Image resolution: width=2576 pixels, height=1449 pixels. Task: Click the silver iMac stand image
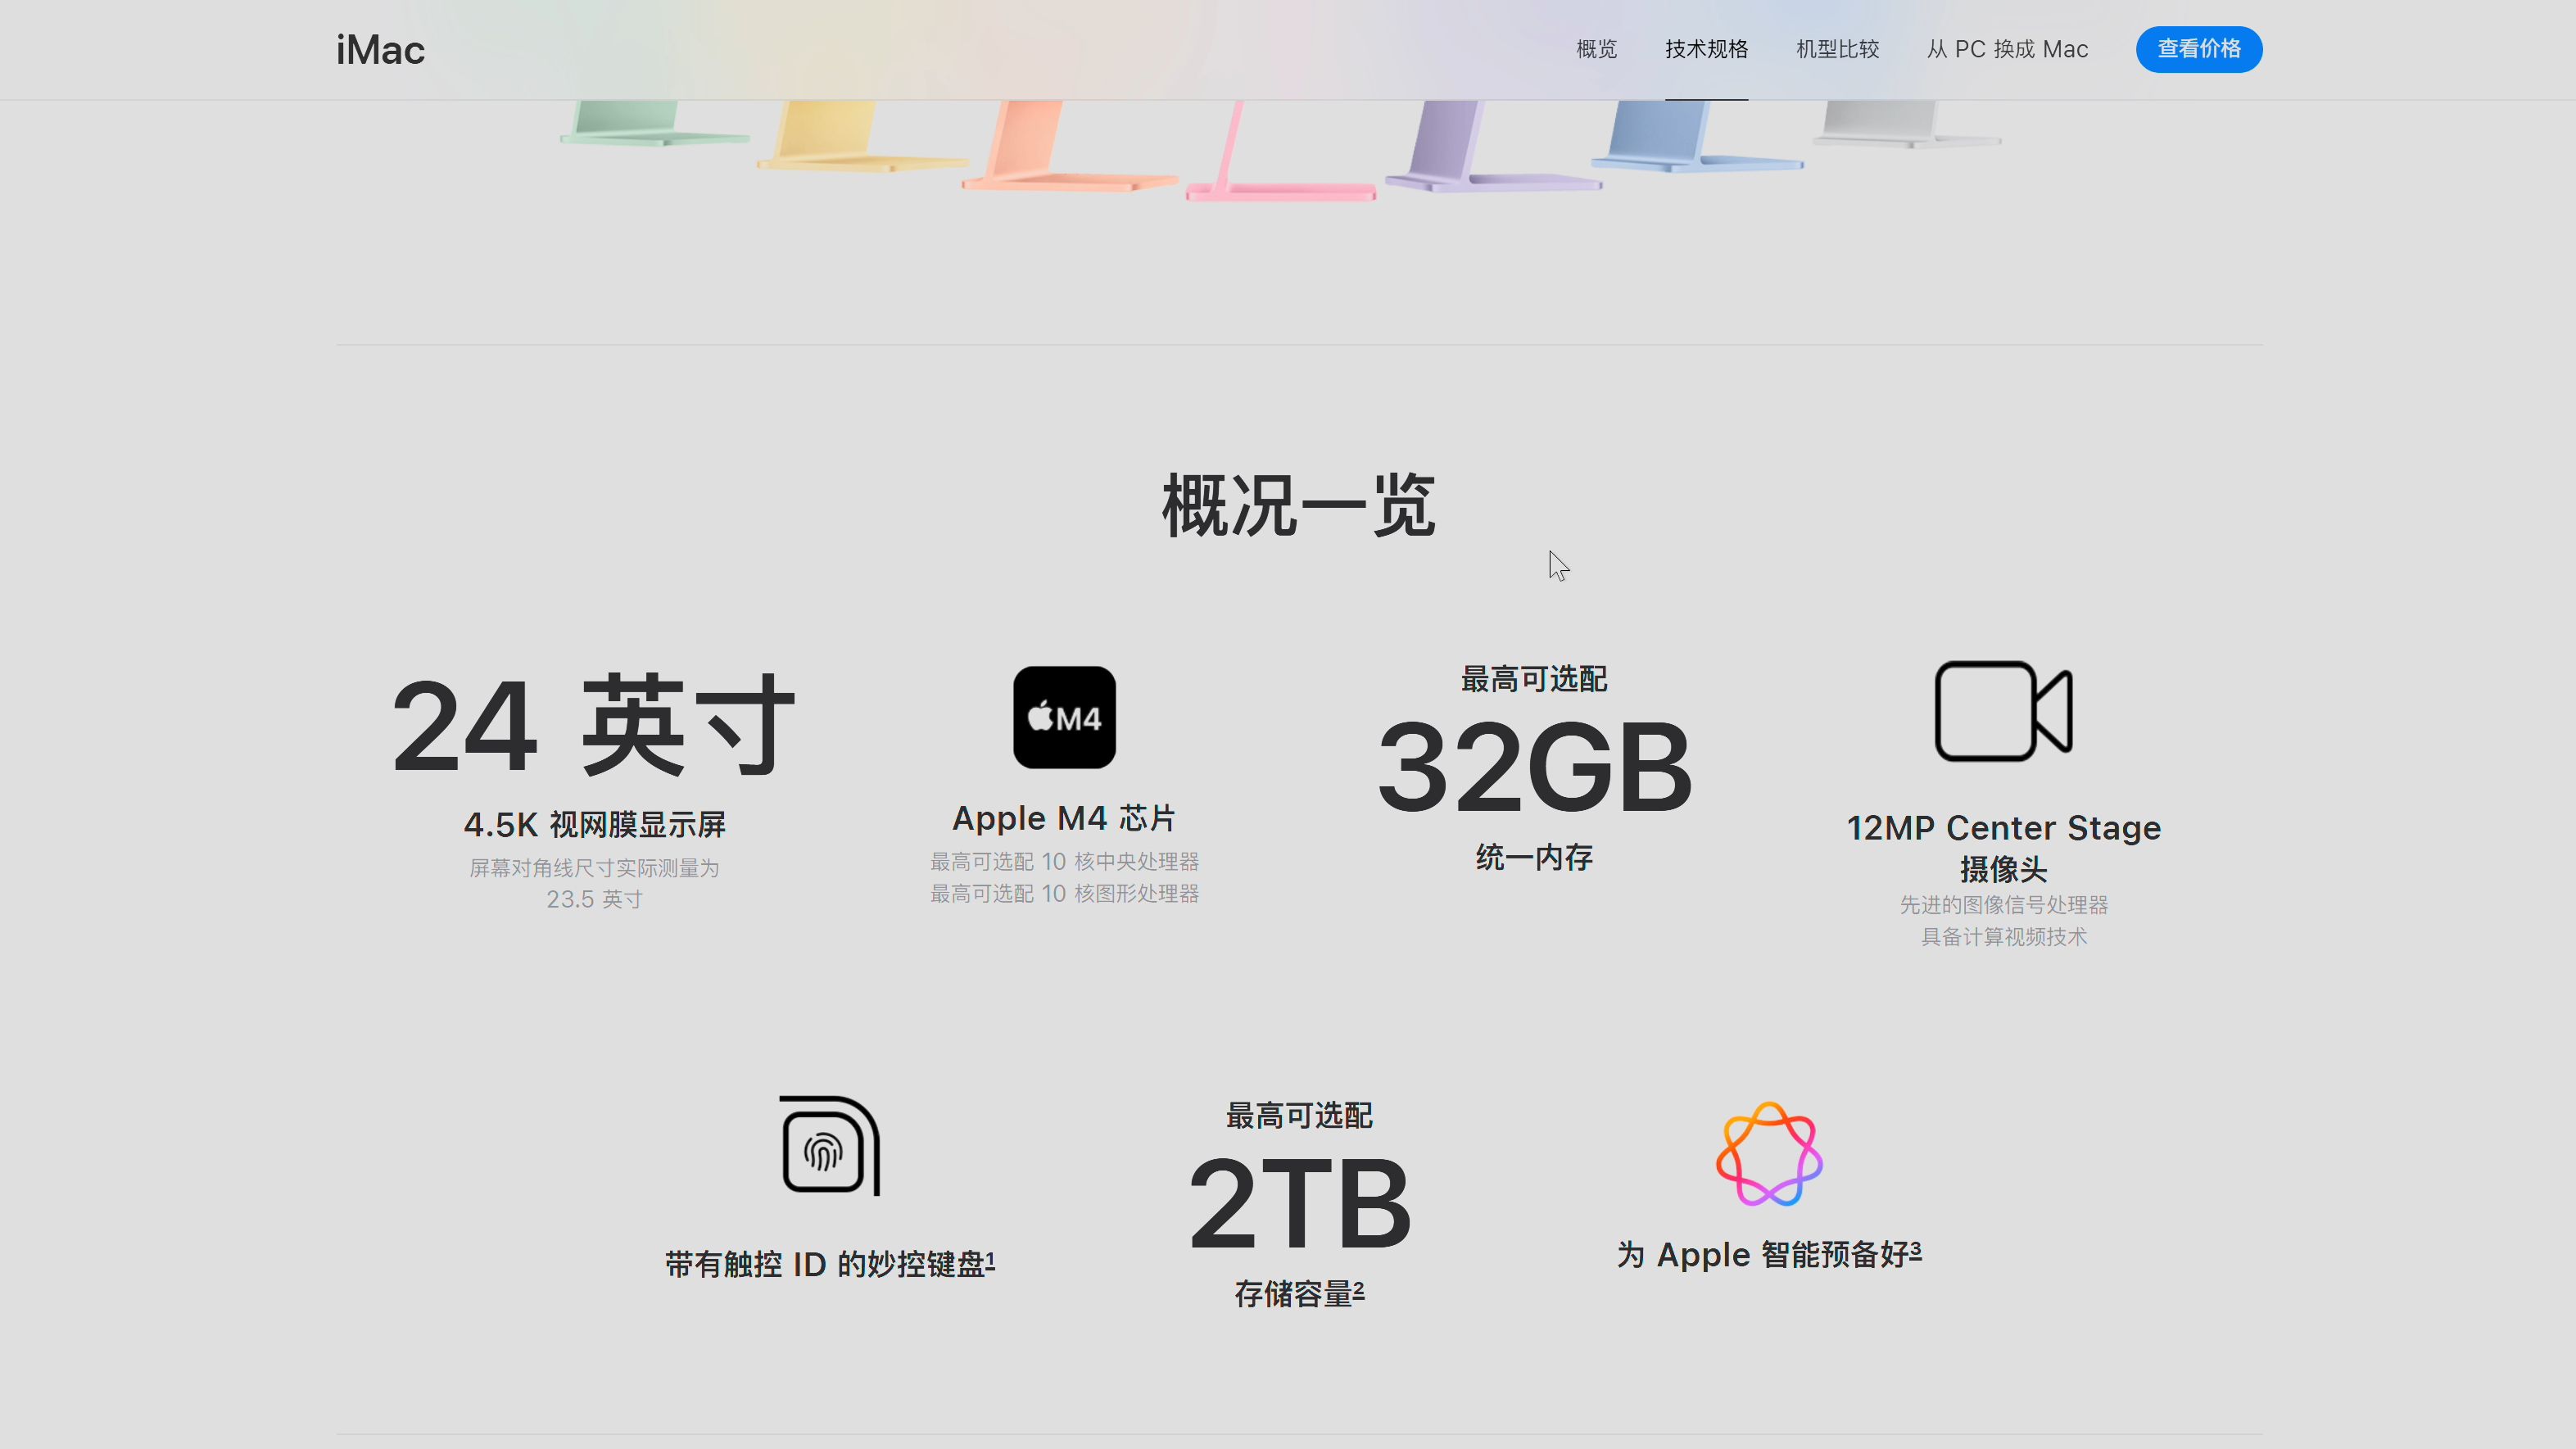[x=1907, y=123]
